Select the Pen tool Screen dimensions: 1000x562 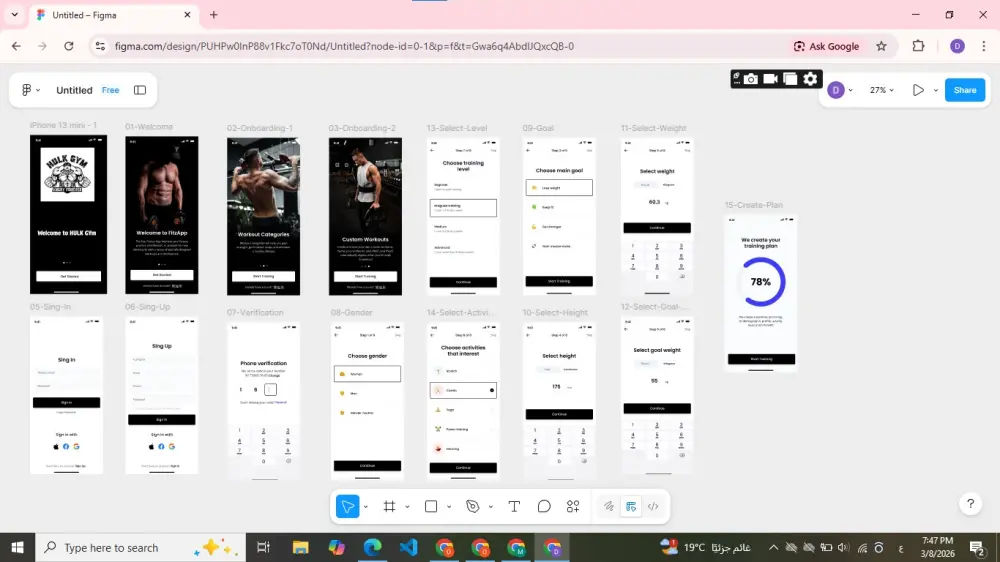(473, 507)
